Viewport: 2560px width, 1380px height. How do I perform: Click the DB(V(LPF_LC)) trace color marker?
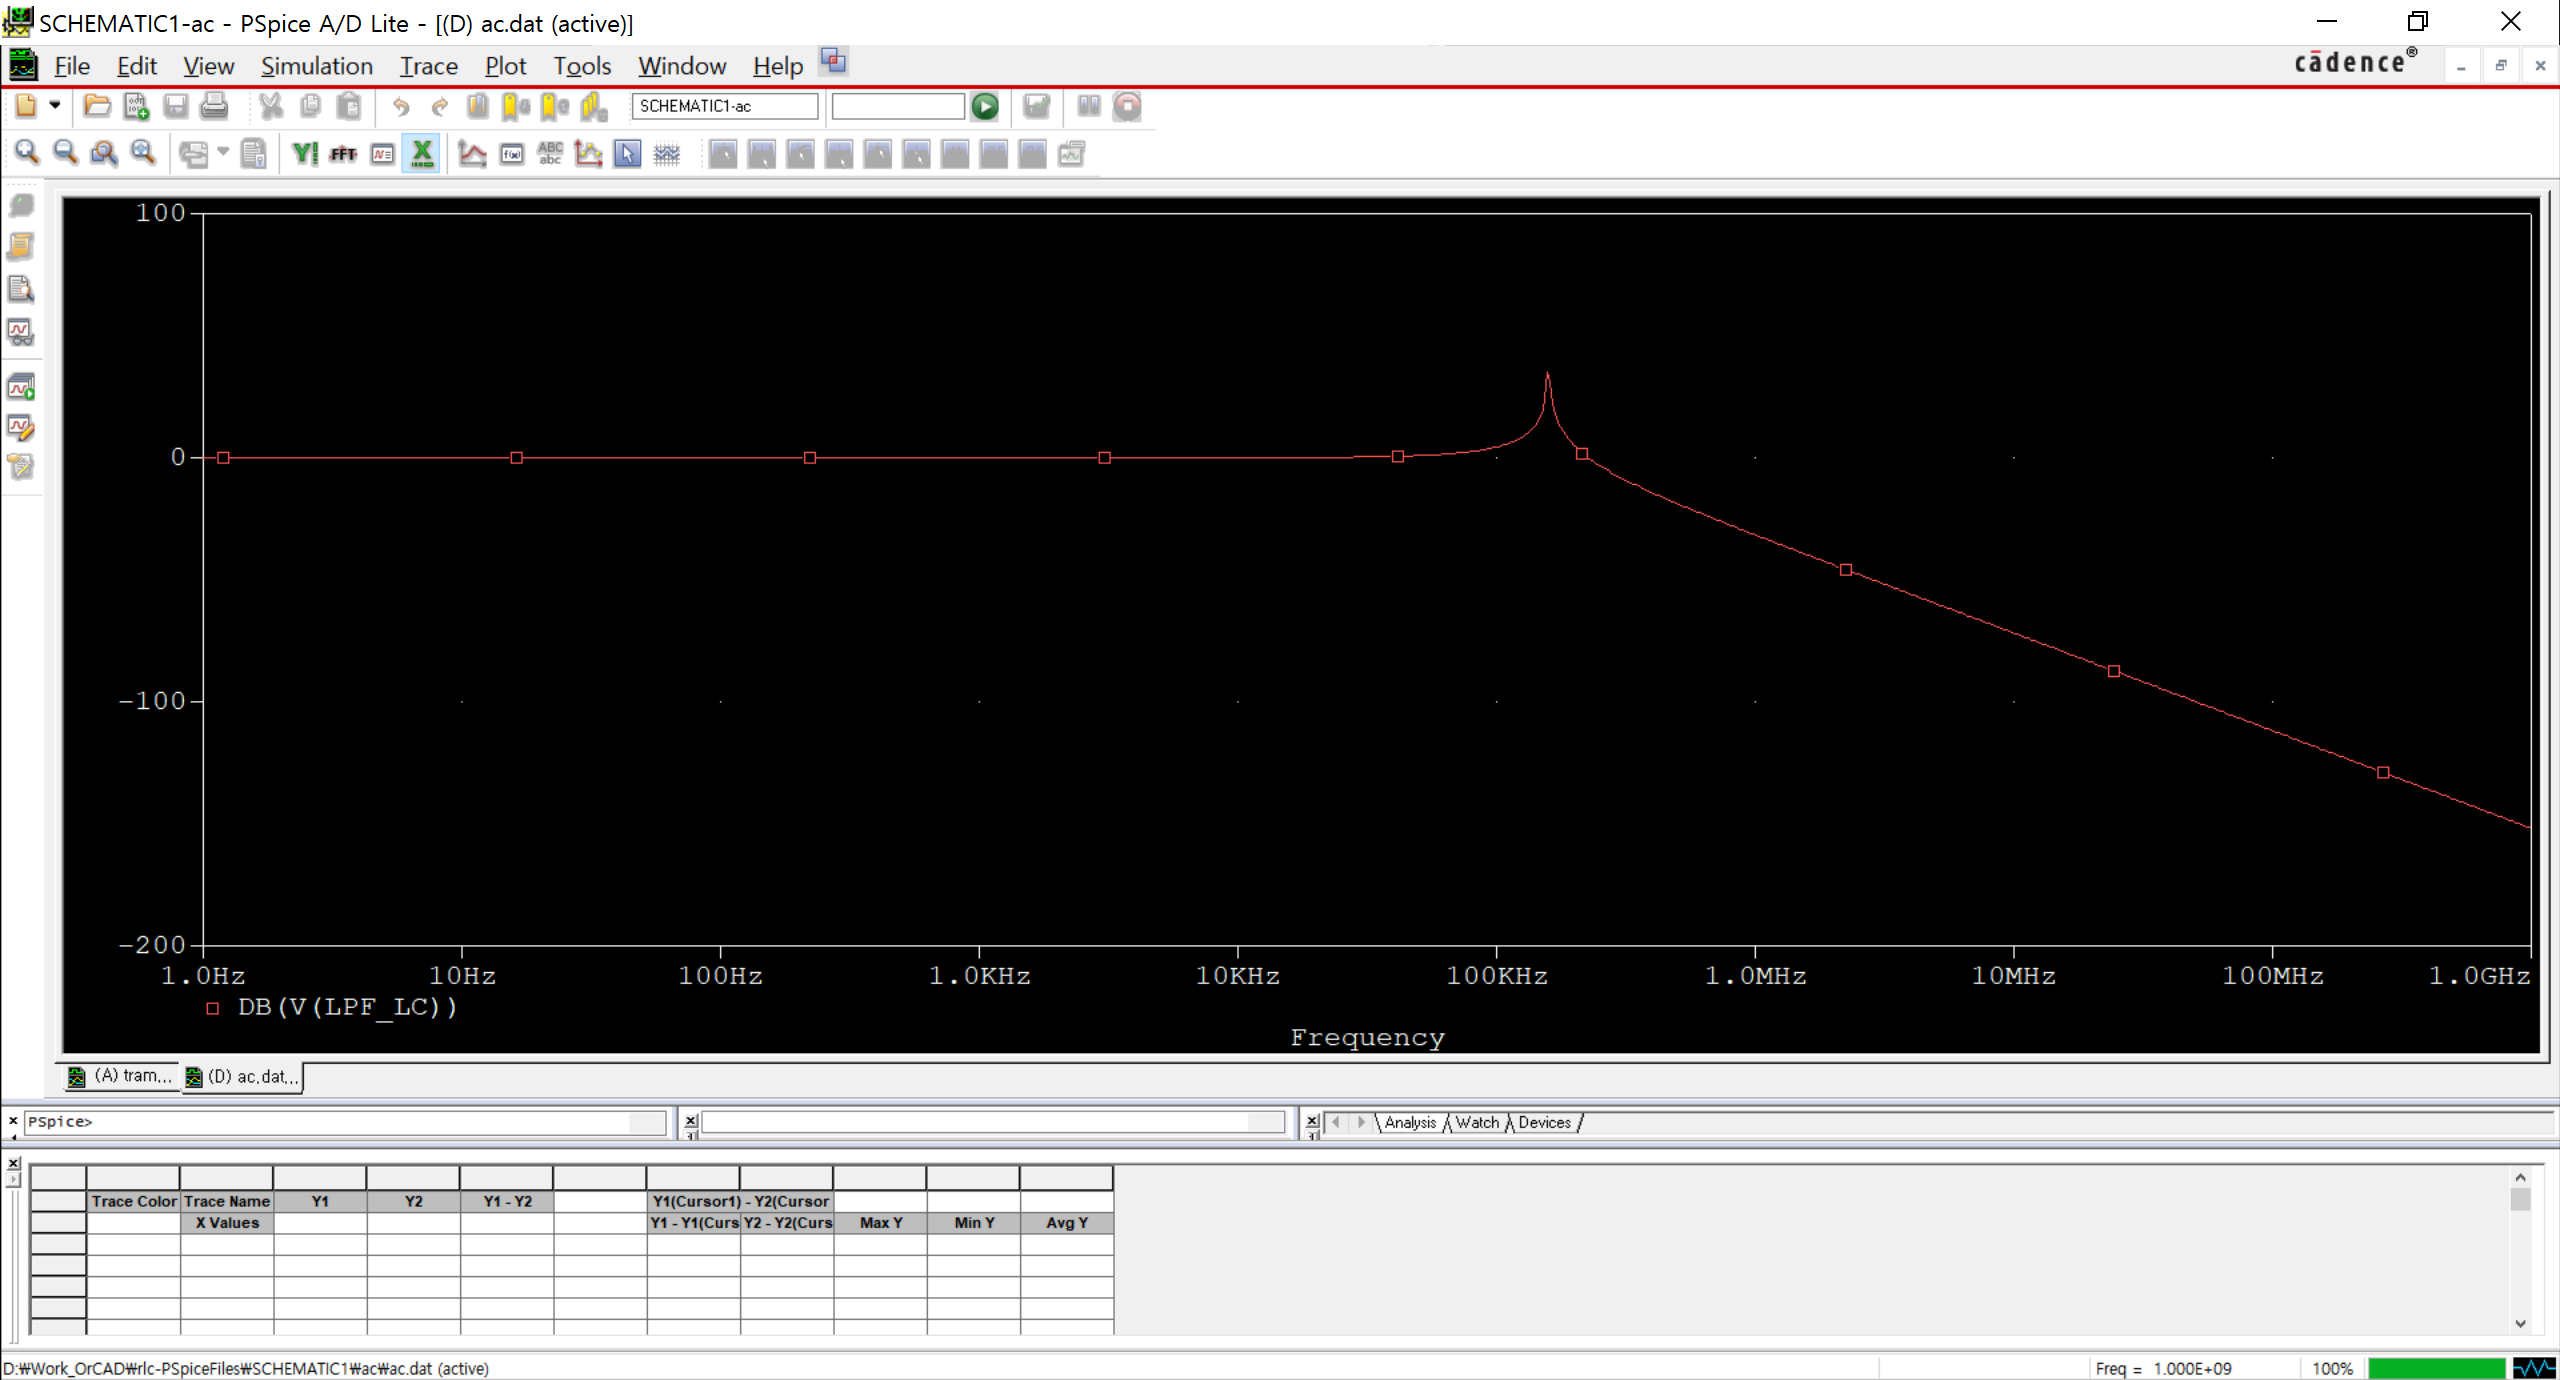(212, 1008)
